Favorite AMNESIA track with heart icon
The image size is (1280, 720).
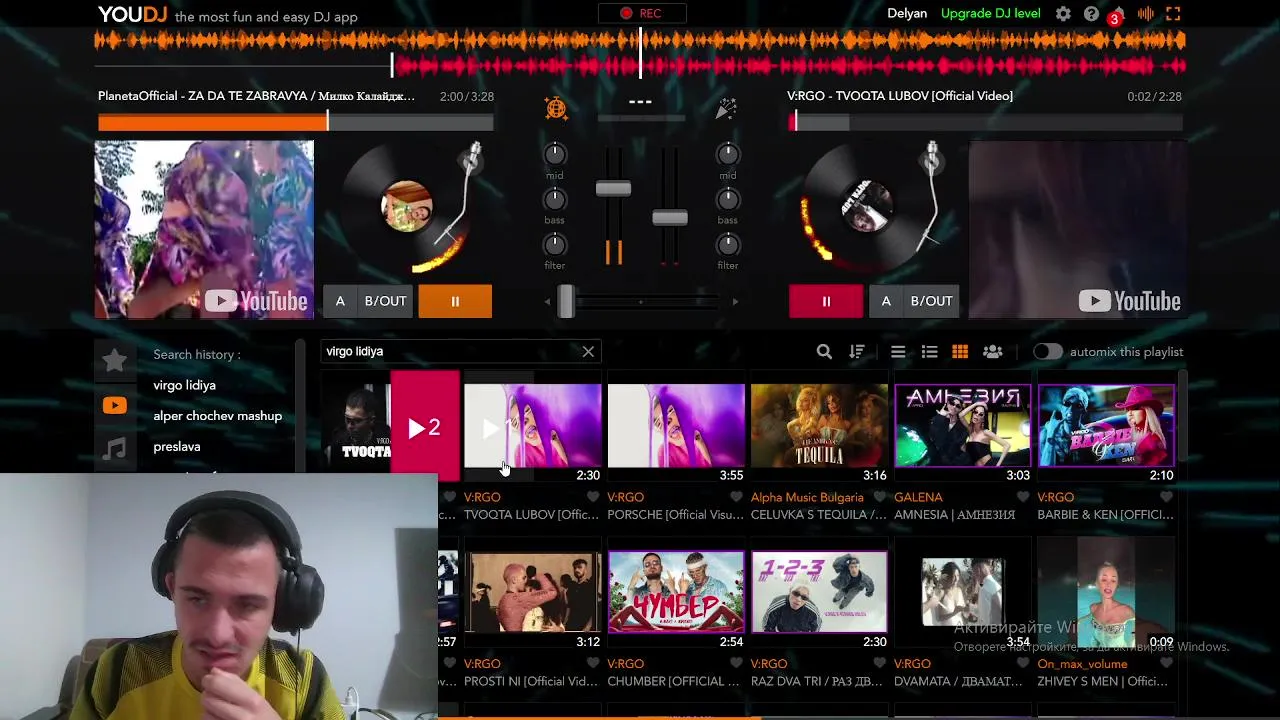1023,497
